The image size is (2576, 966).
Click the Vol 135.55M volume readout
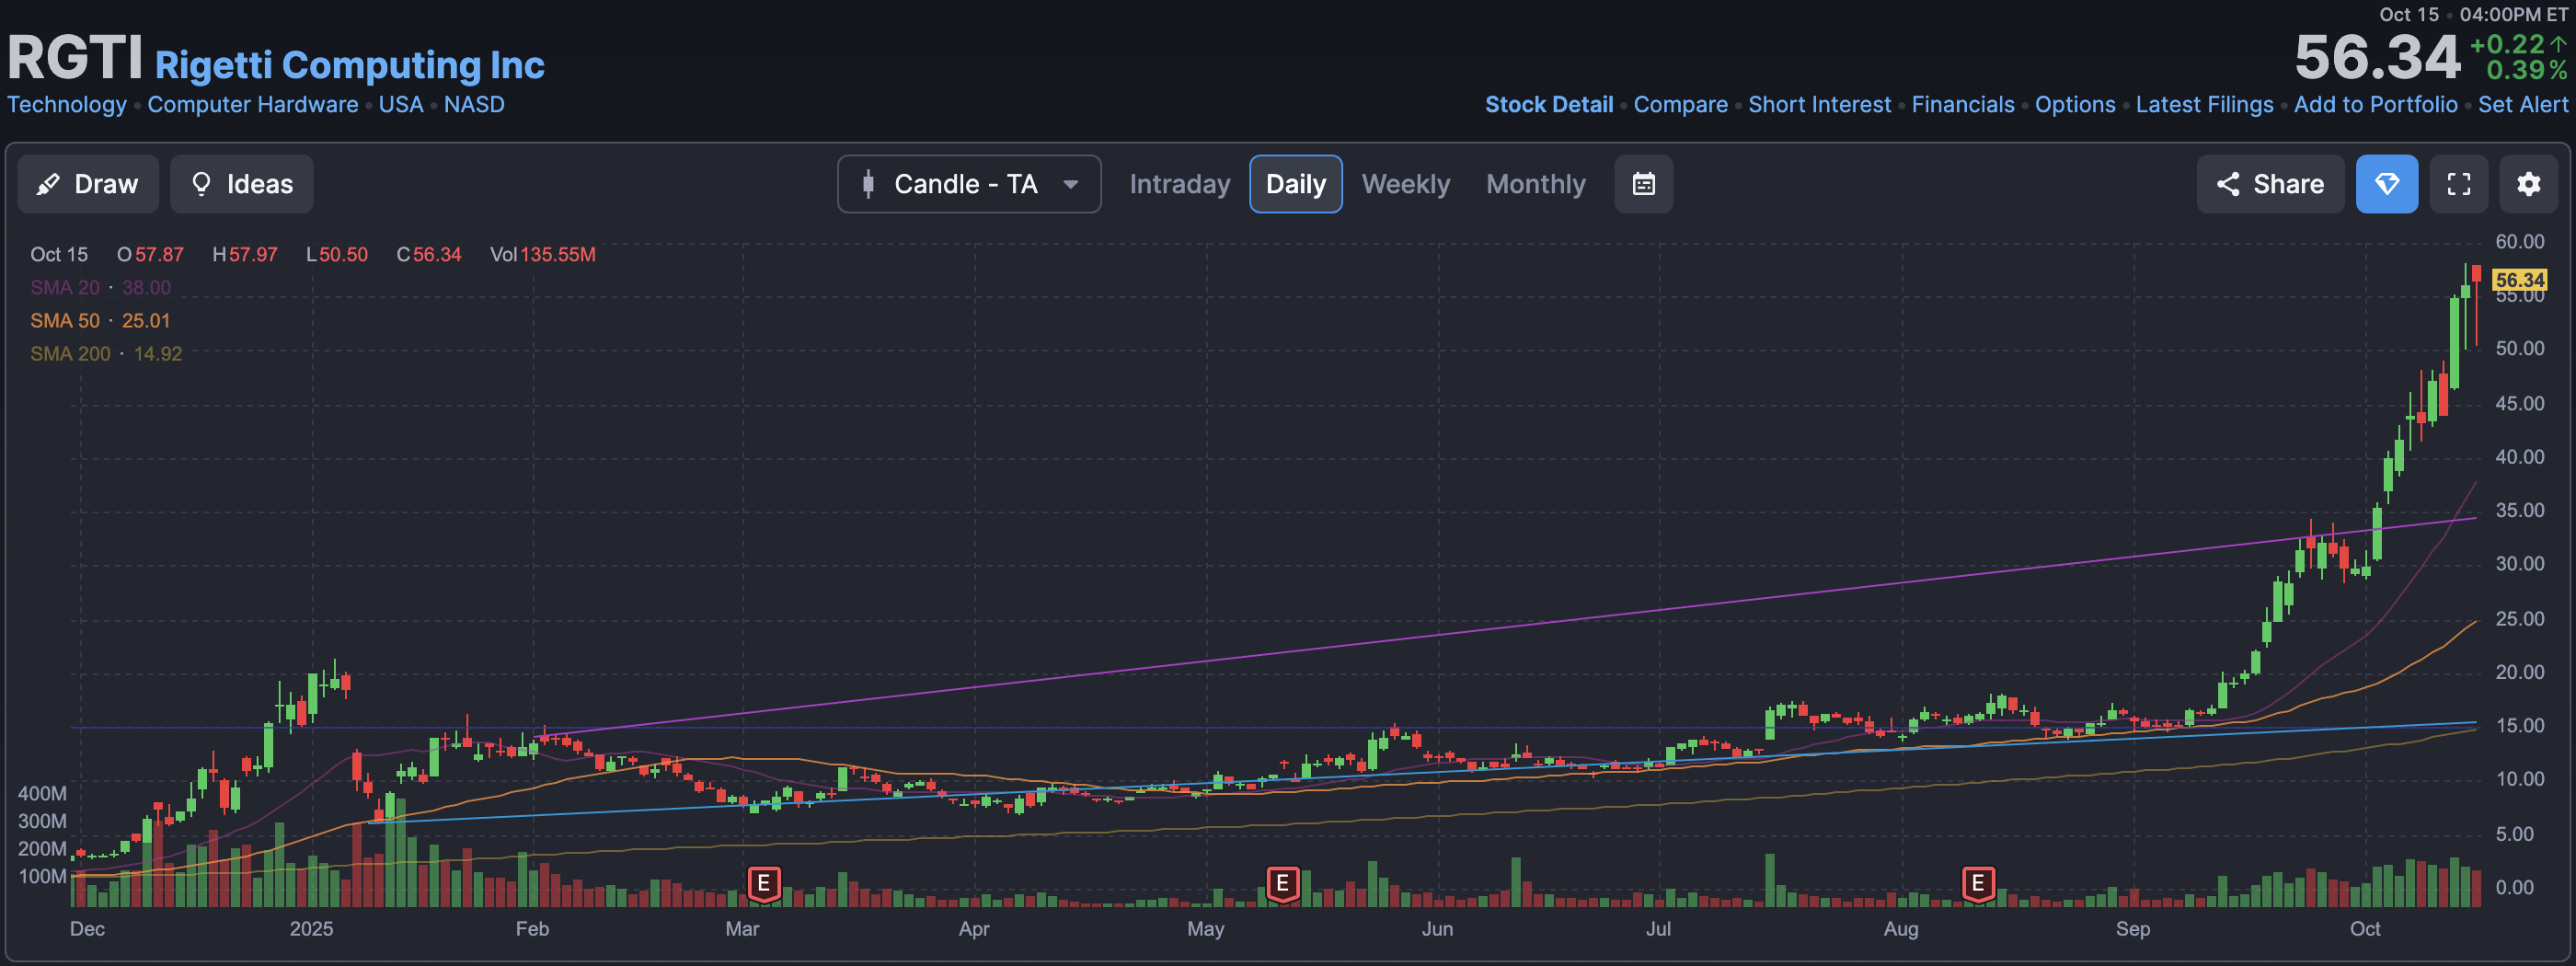click(x=542, y=255)
